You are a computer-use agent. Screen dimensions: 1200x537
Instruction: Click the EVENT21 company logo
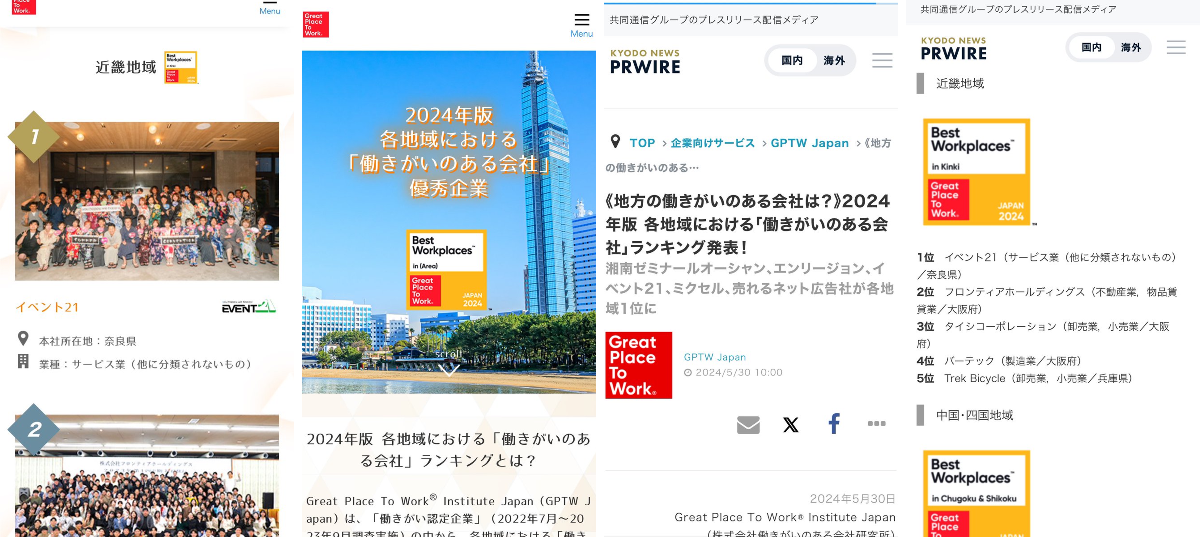click(x=248, y=306)
